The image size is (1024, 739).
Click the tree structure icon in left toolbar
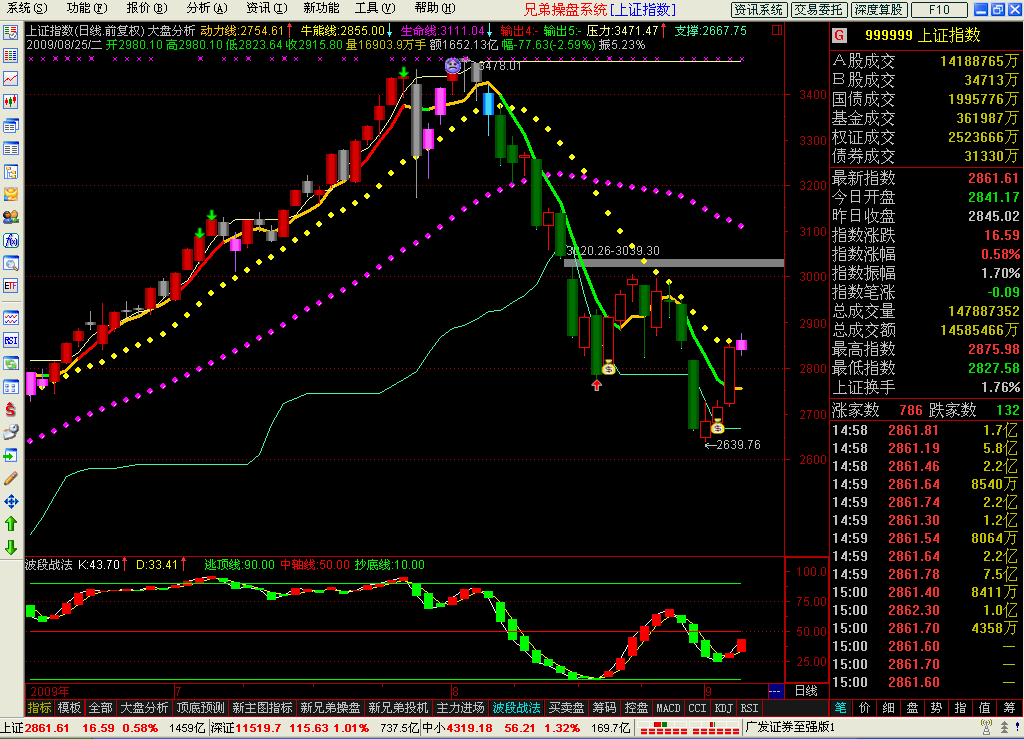[10, 171]
